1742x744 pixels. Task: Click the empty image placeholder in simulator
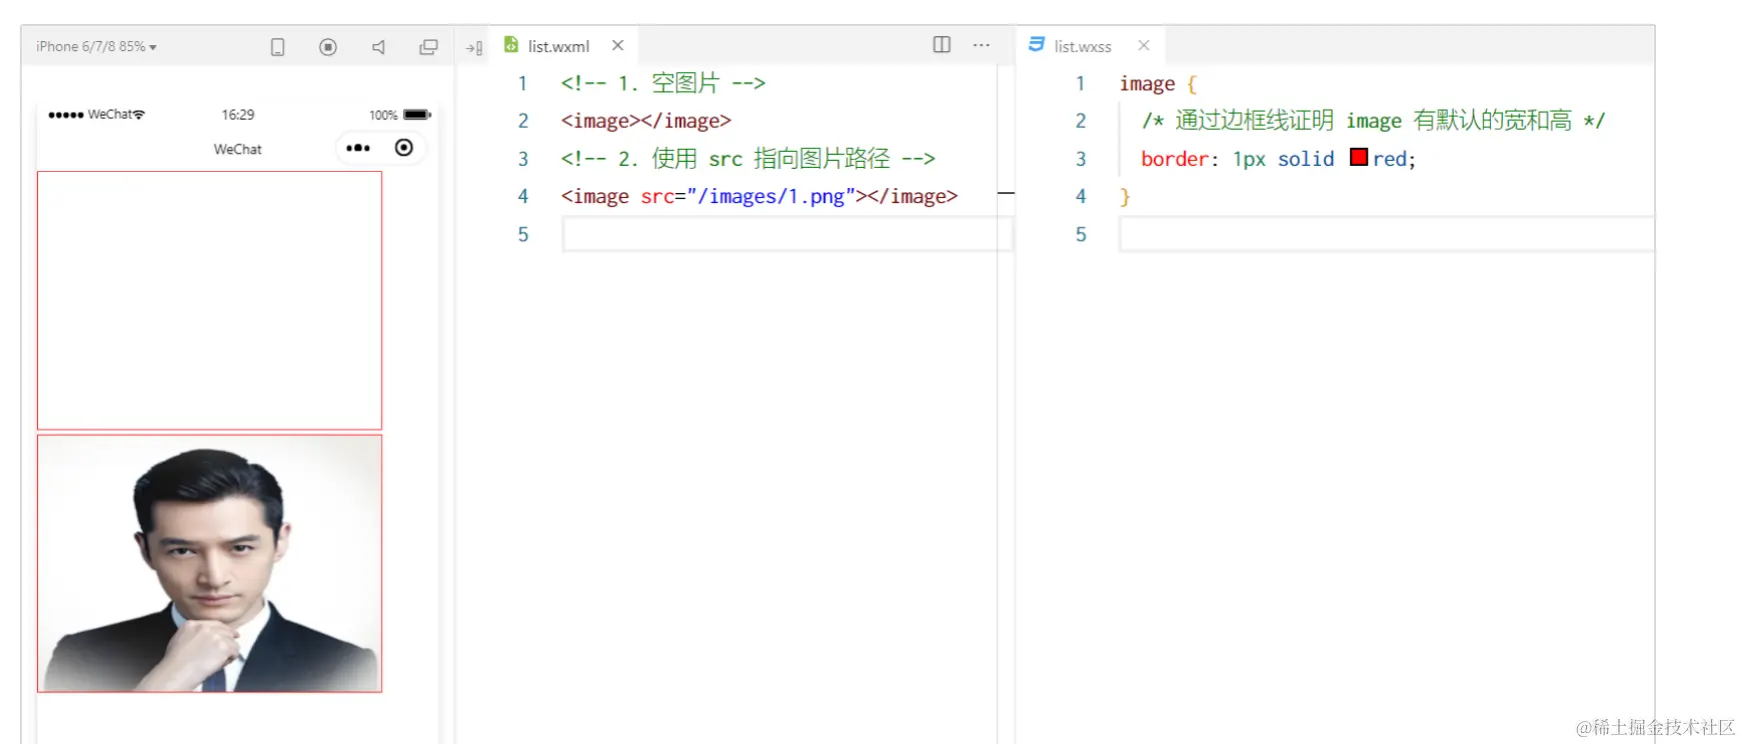(x=210, y=300)
